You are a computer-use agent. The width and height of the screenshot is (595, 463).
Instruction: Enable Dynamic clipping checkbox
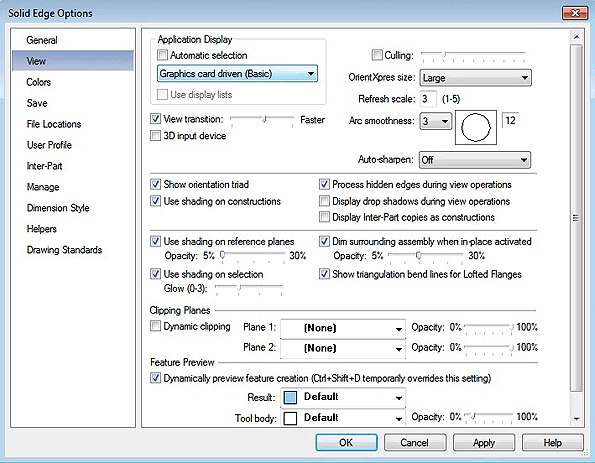[156, 326]
